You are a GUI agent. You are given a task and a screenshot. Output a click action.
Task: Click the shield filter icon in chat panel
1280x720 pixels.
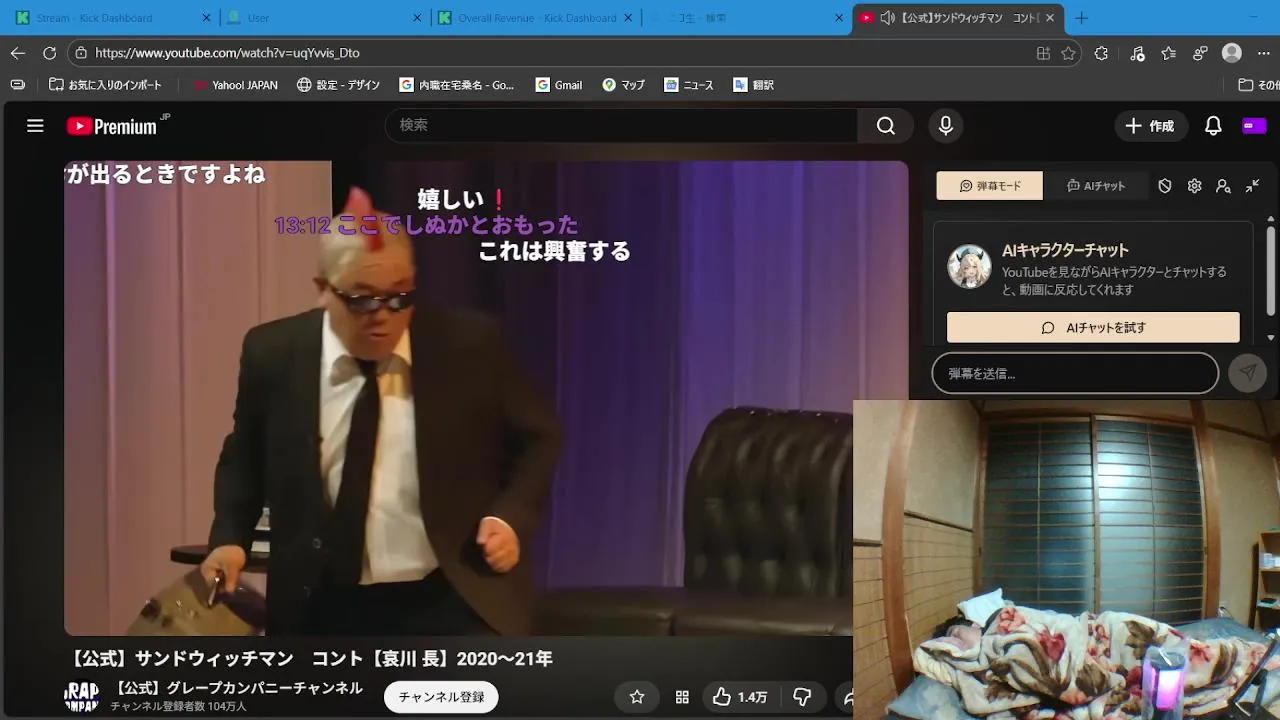pos(1165,186)
